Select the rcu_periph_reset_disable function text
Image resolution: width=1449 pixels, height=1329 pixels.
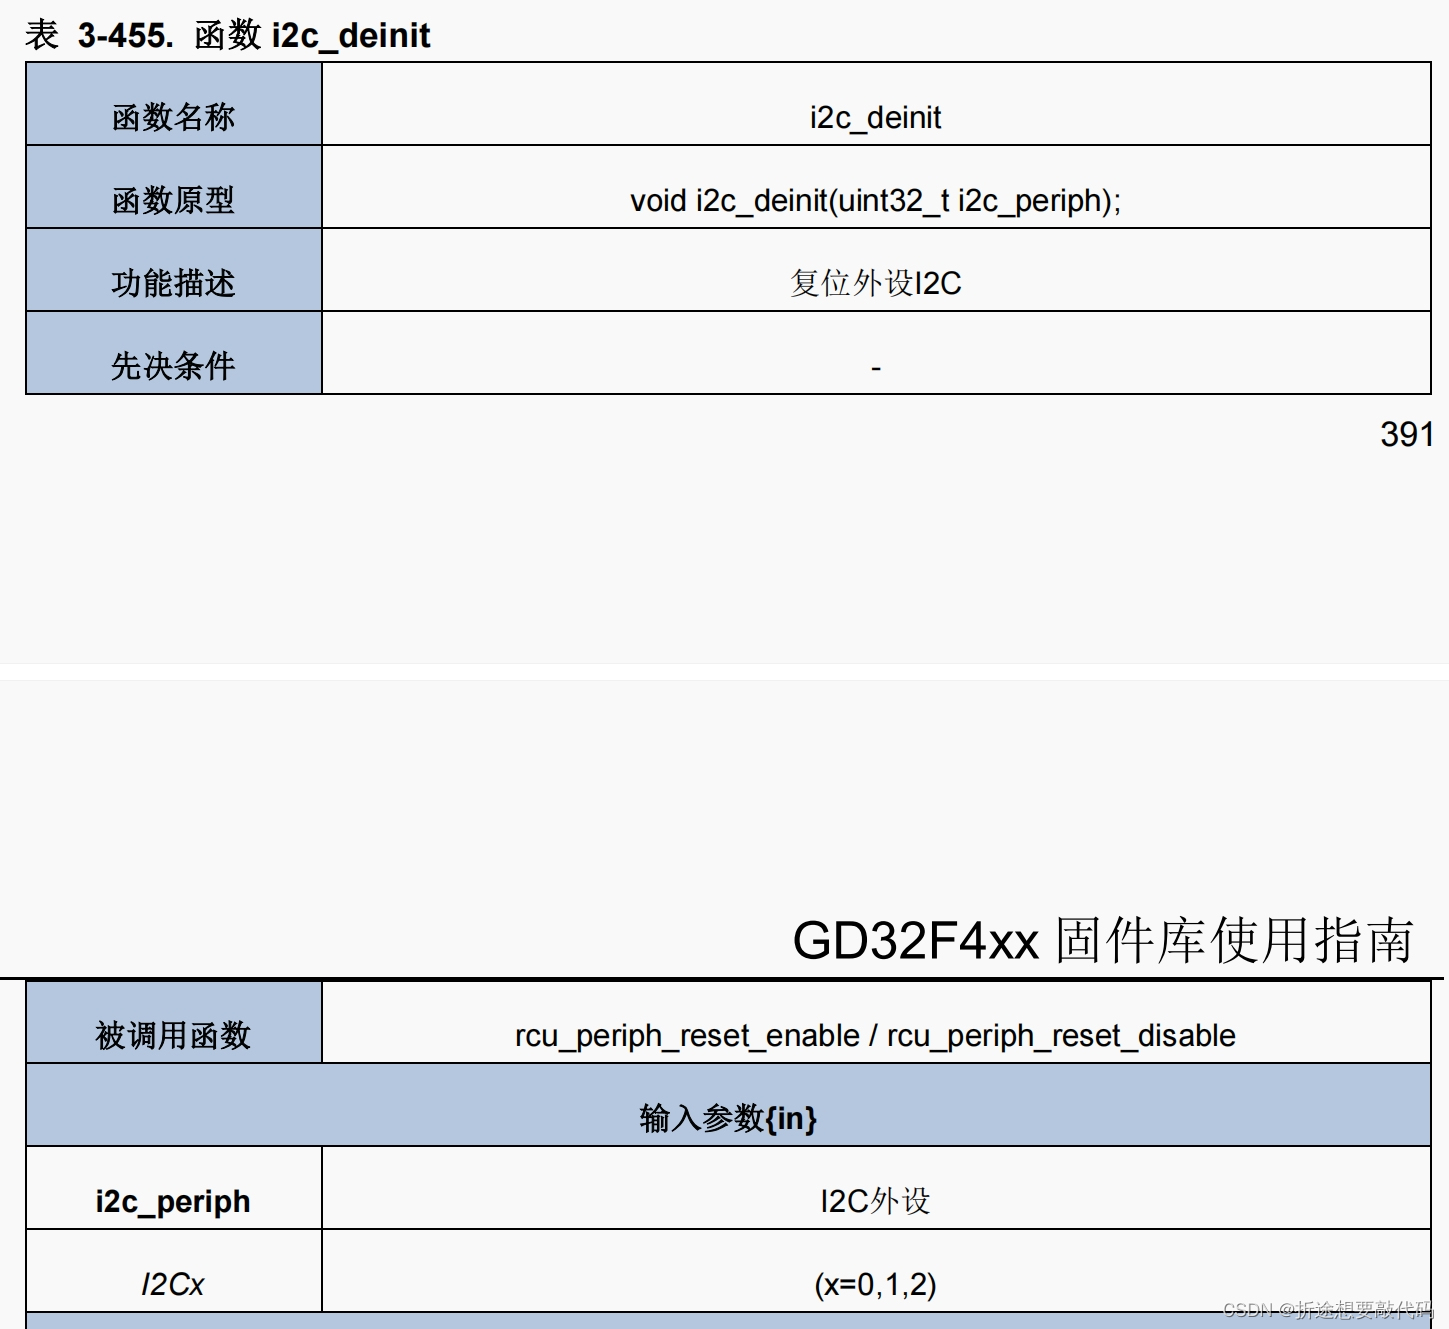(1060, 1036)
